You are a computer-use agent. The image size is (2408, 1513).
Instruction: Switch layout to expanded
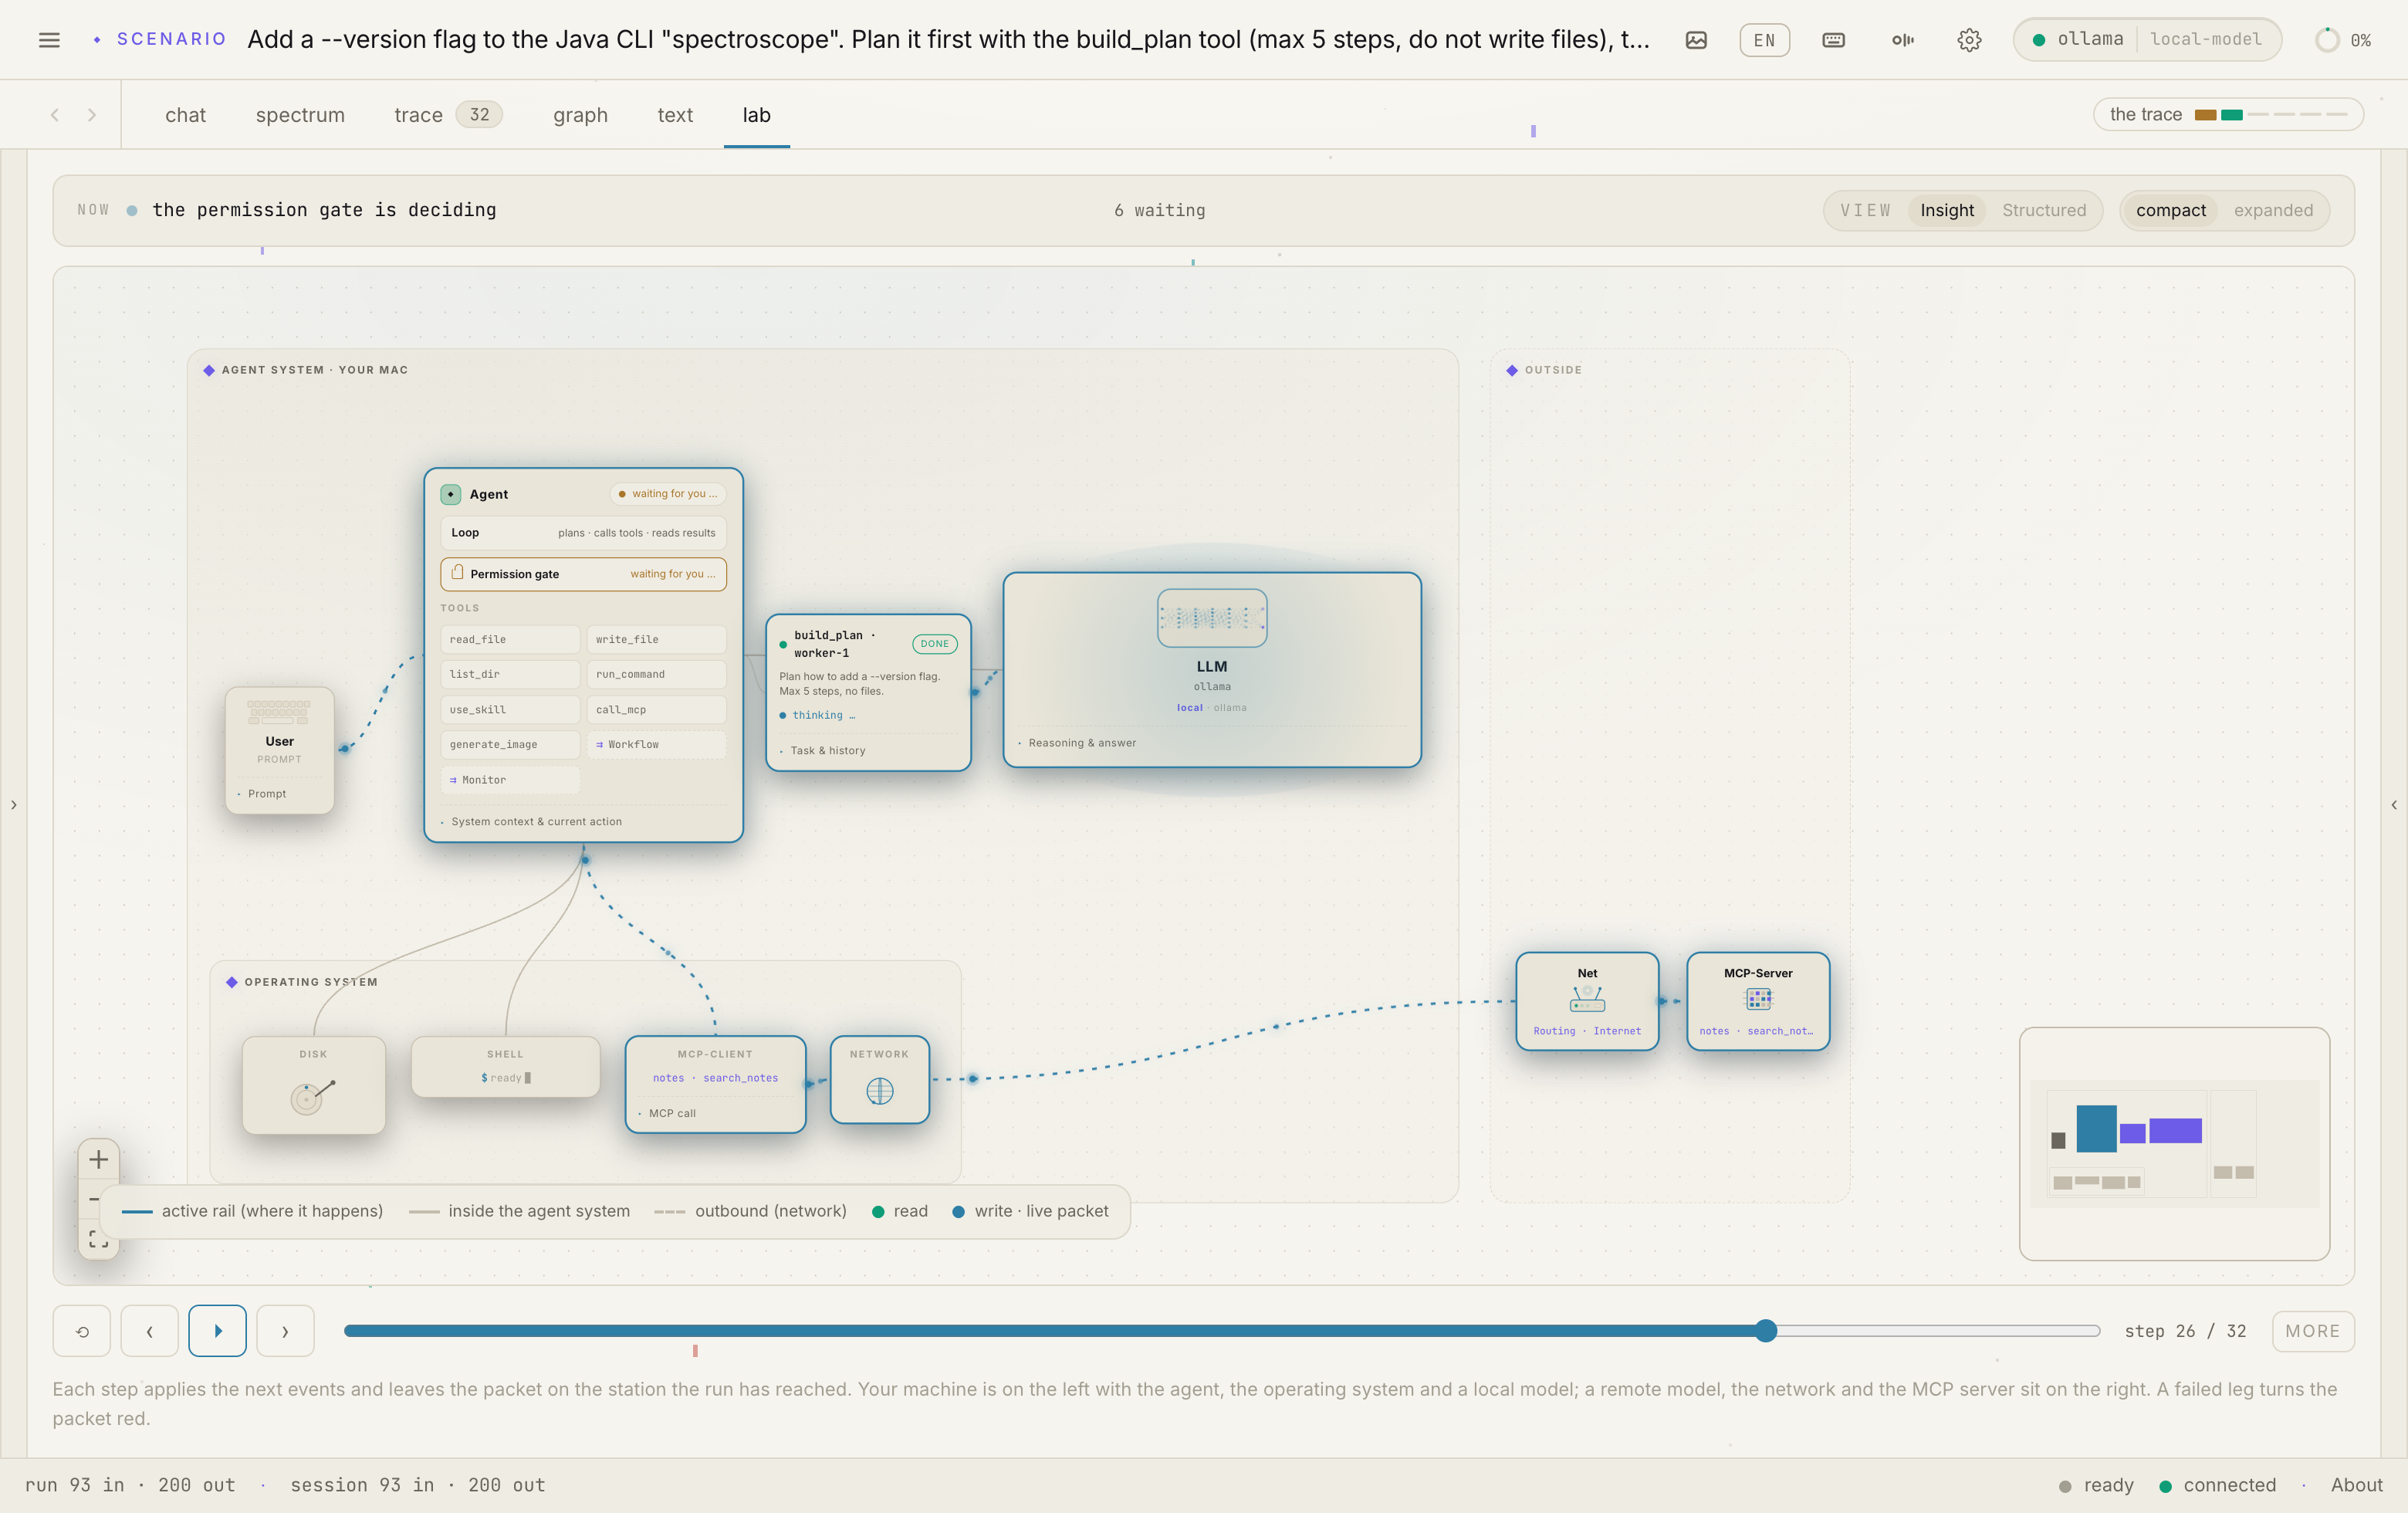(2273, 210)
